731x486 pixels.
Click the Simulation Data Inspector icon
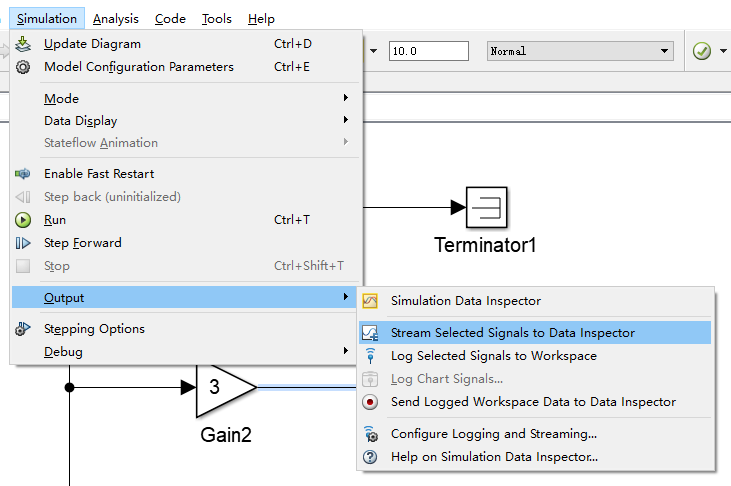pos(370,301)
